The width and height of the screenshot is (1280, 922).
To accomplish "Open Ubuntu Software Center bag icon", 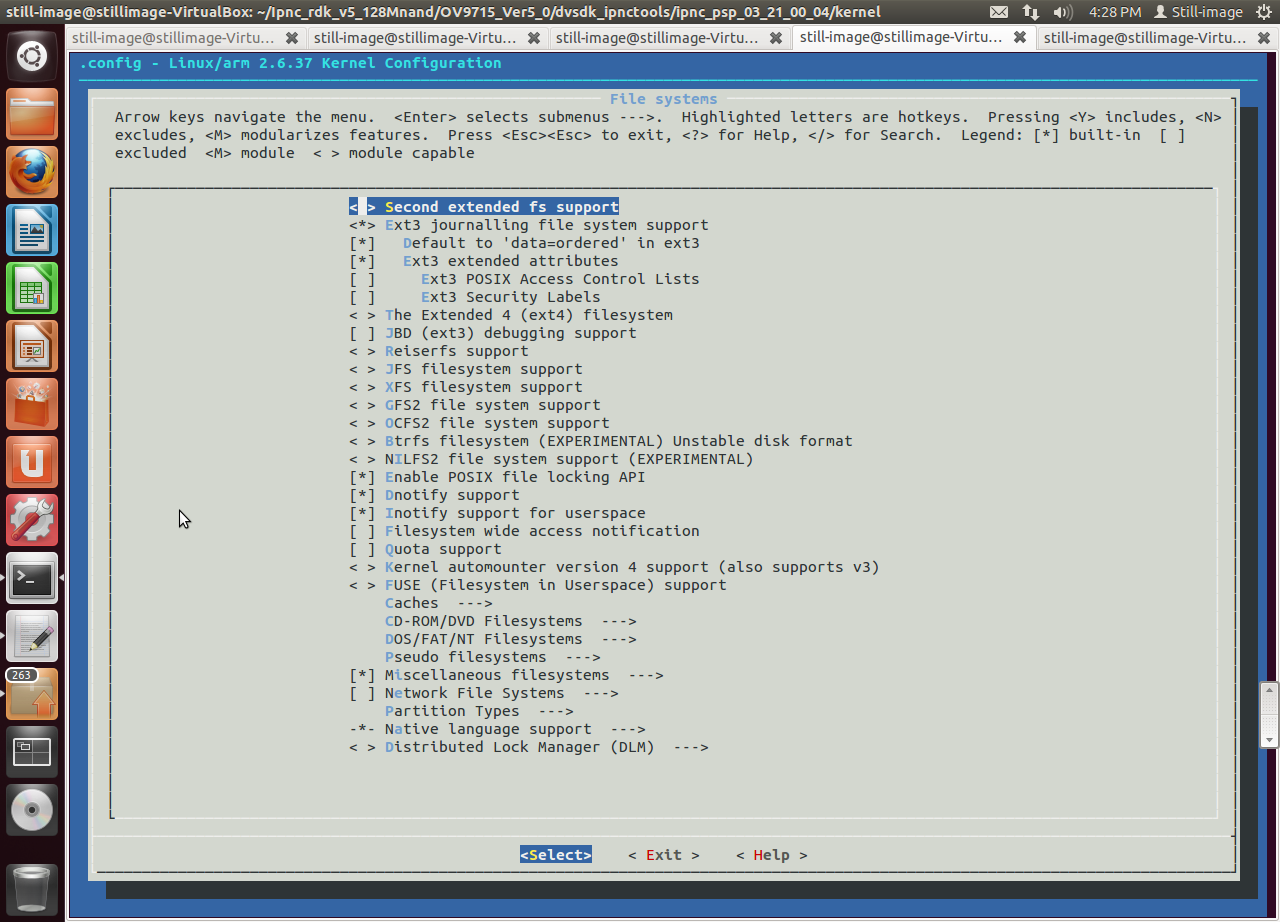I will point(33,404).
